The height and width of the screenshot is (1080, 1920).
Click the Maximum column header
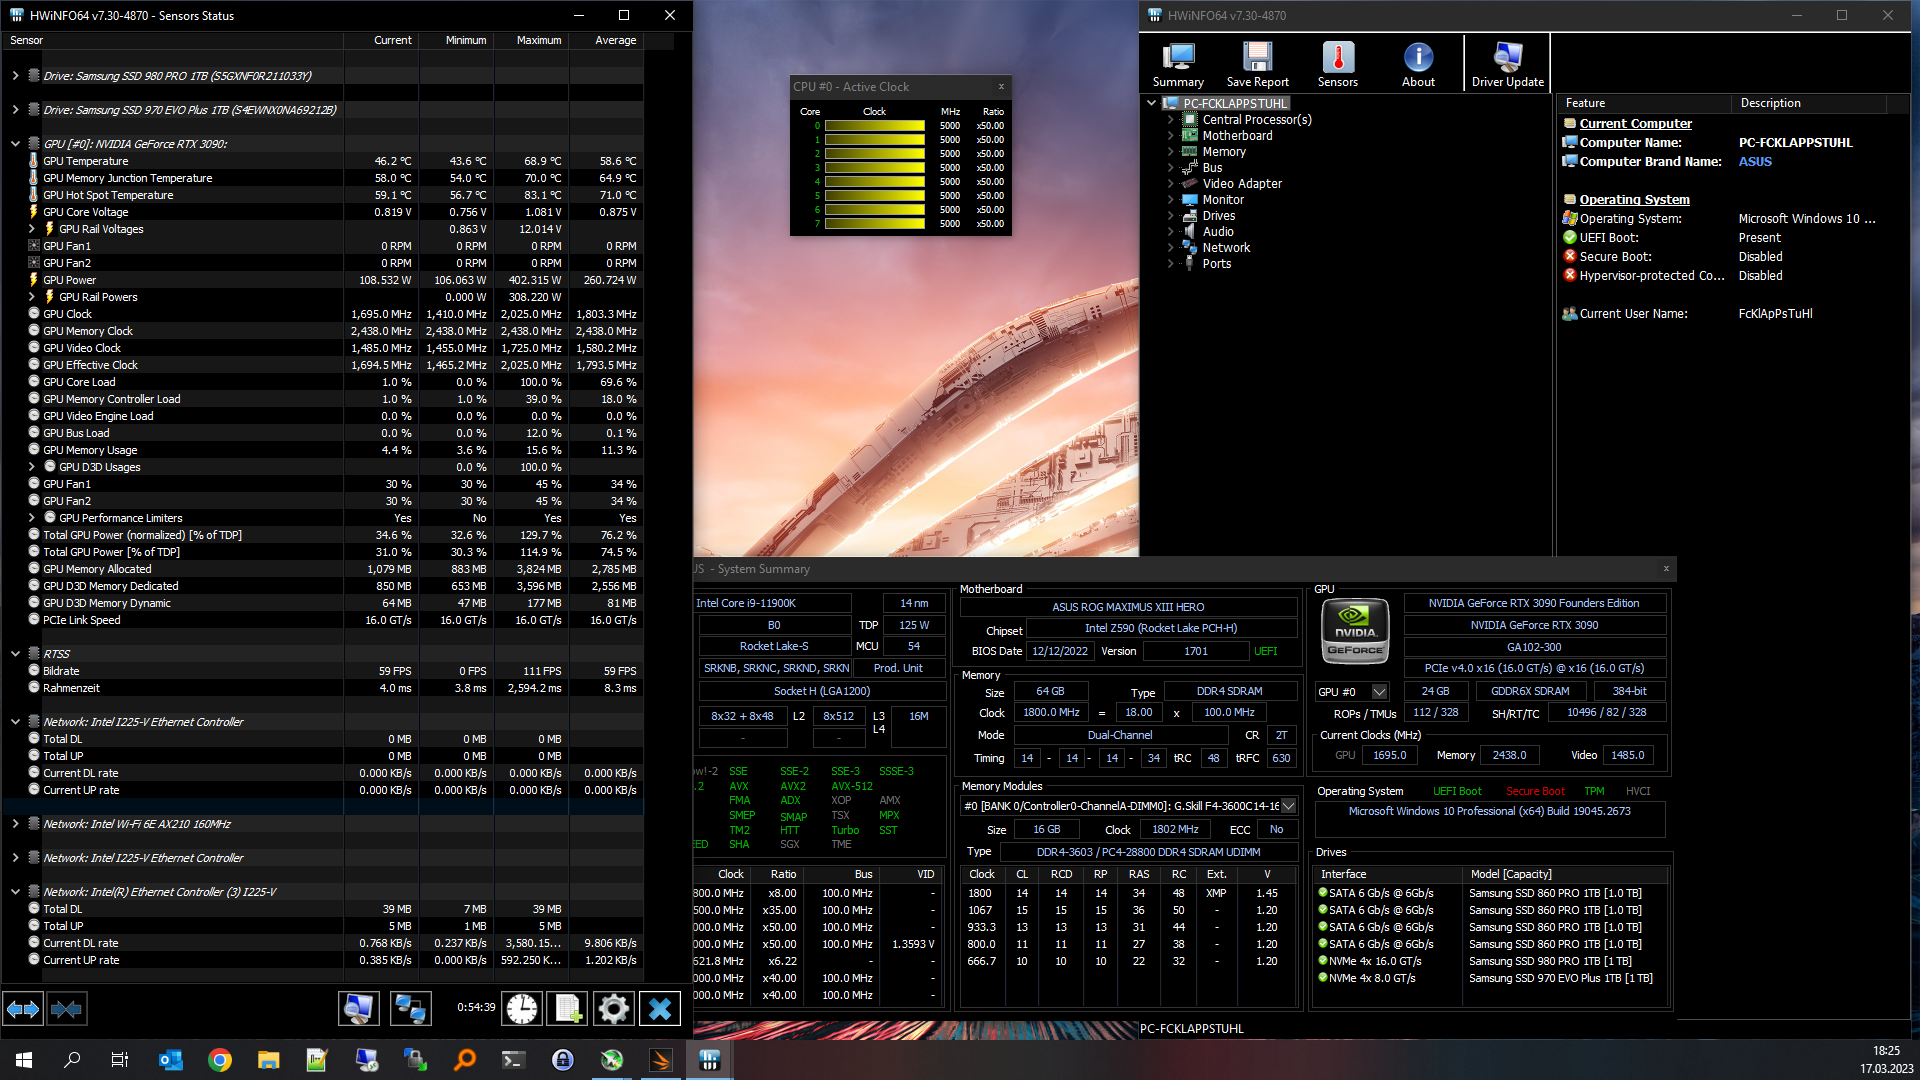[538, 41]
